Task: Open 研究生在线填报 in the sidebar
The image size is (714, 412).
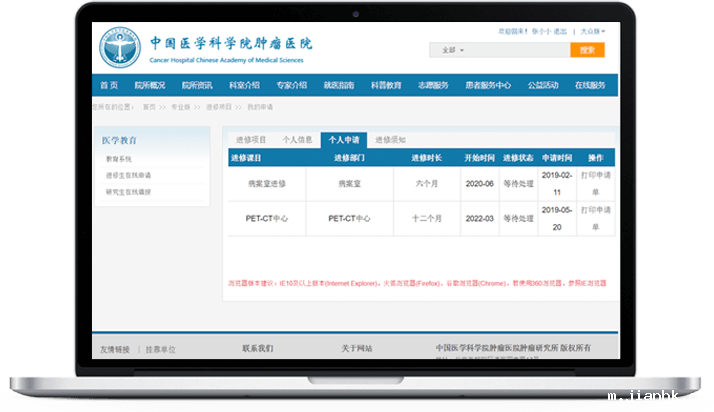Action: point(128,191)
